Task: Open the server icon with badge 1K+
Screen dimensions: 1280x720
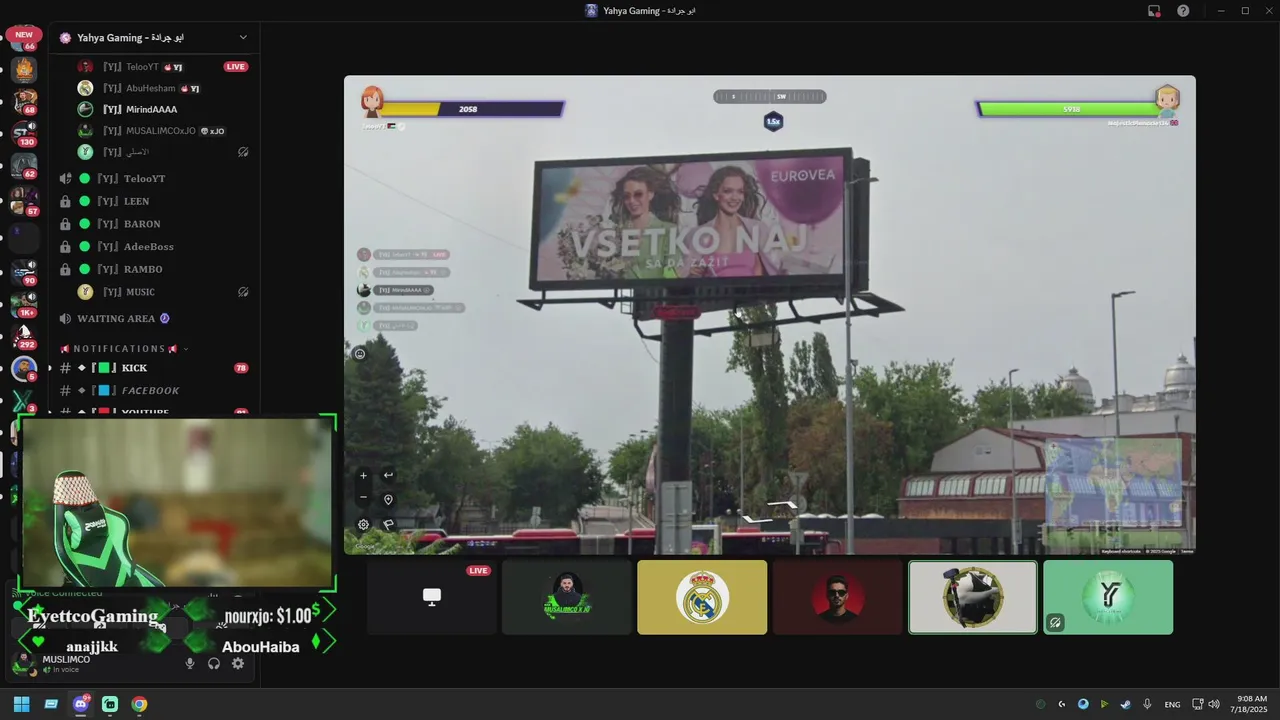Action: 24,304
